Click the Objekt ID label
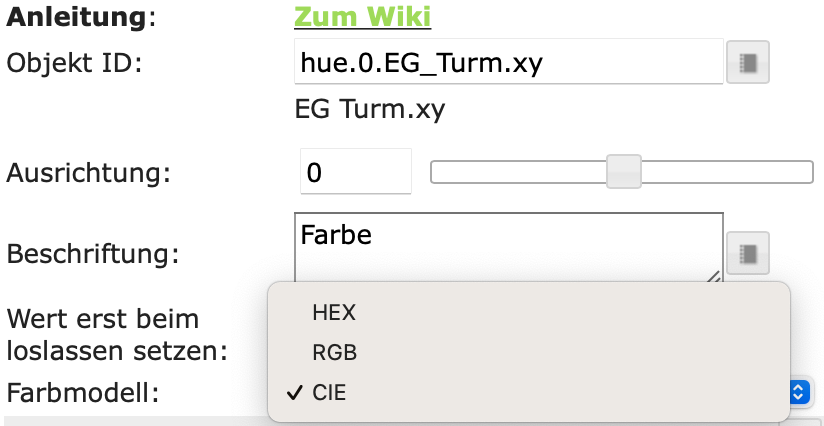This screenshot has width=824, height=426. click(x=75, y=63)
